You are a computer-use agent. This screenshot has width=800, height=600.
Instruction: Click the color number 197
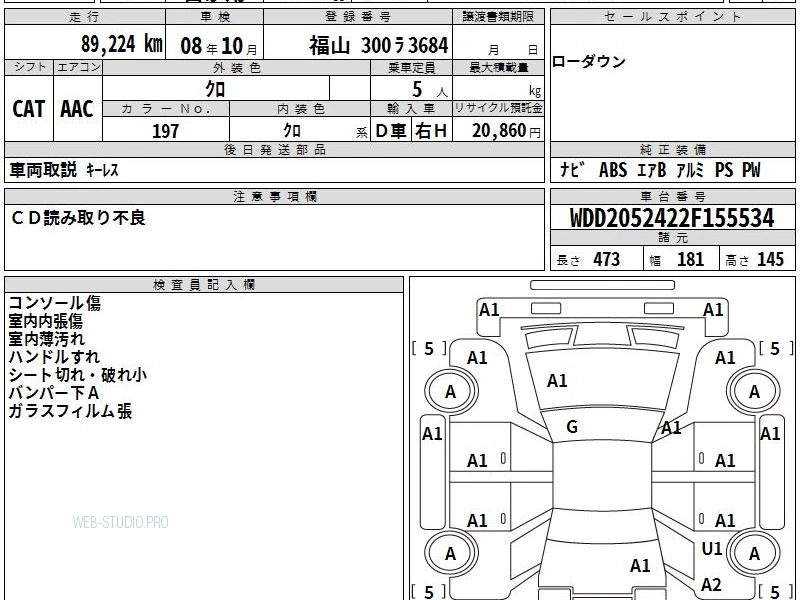click(165, 131)
